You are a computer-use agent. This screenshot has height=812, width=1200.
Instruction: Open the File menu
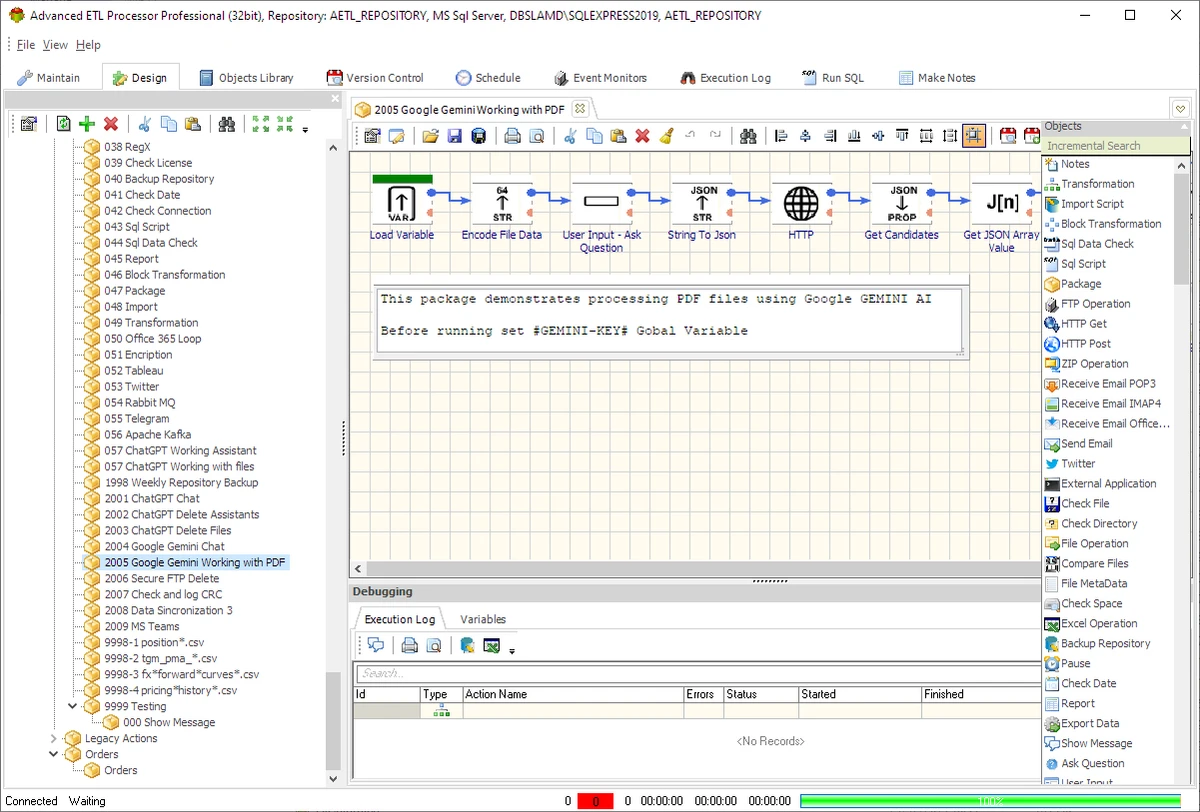pyautogui.click(x=26, y=45)
